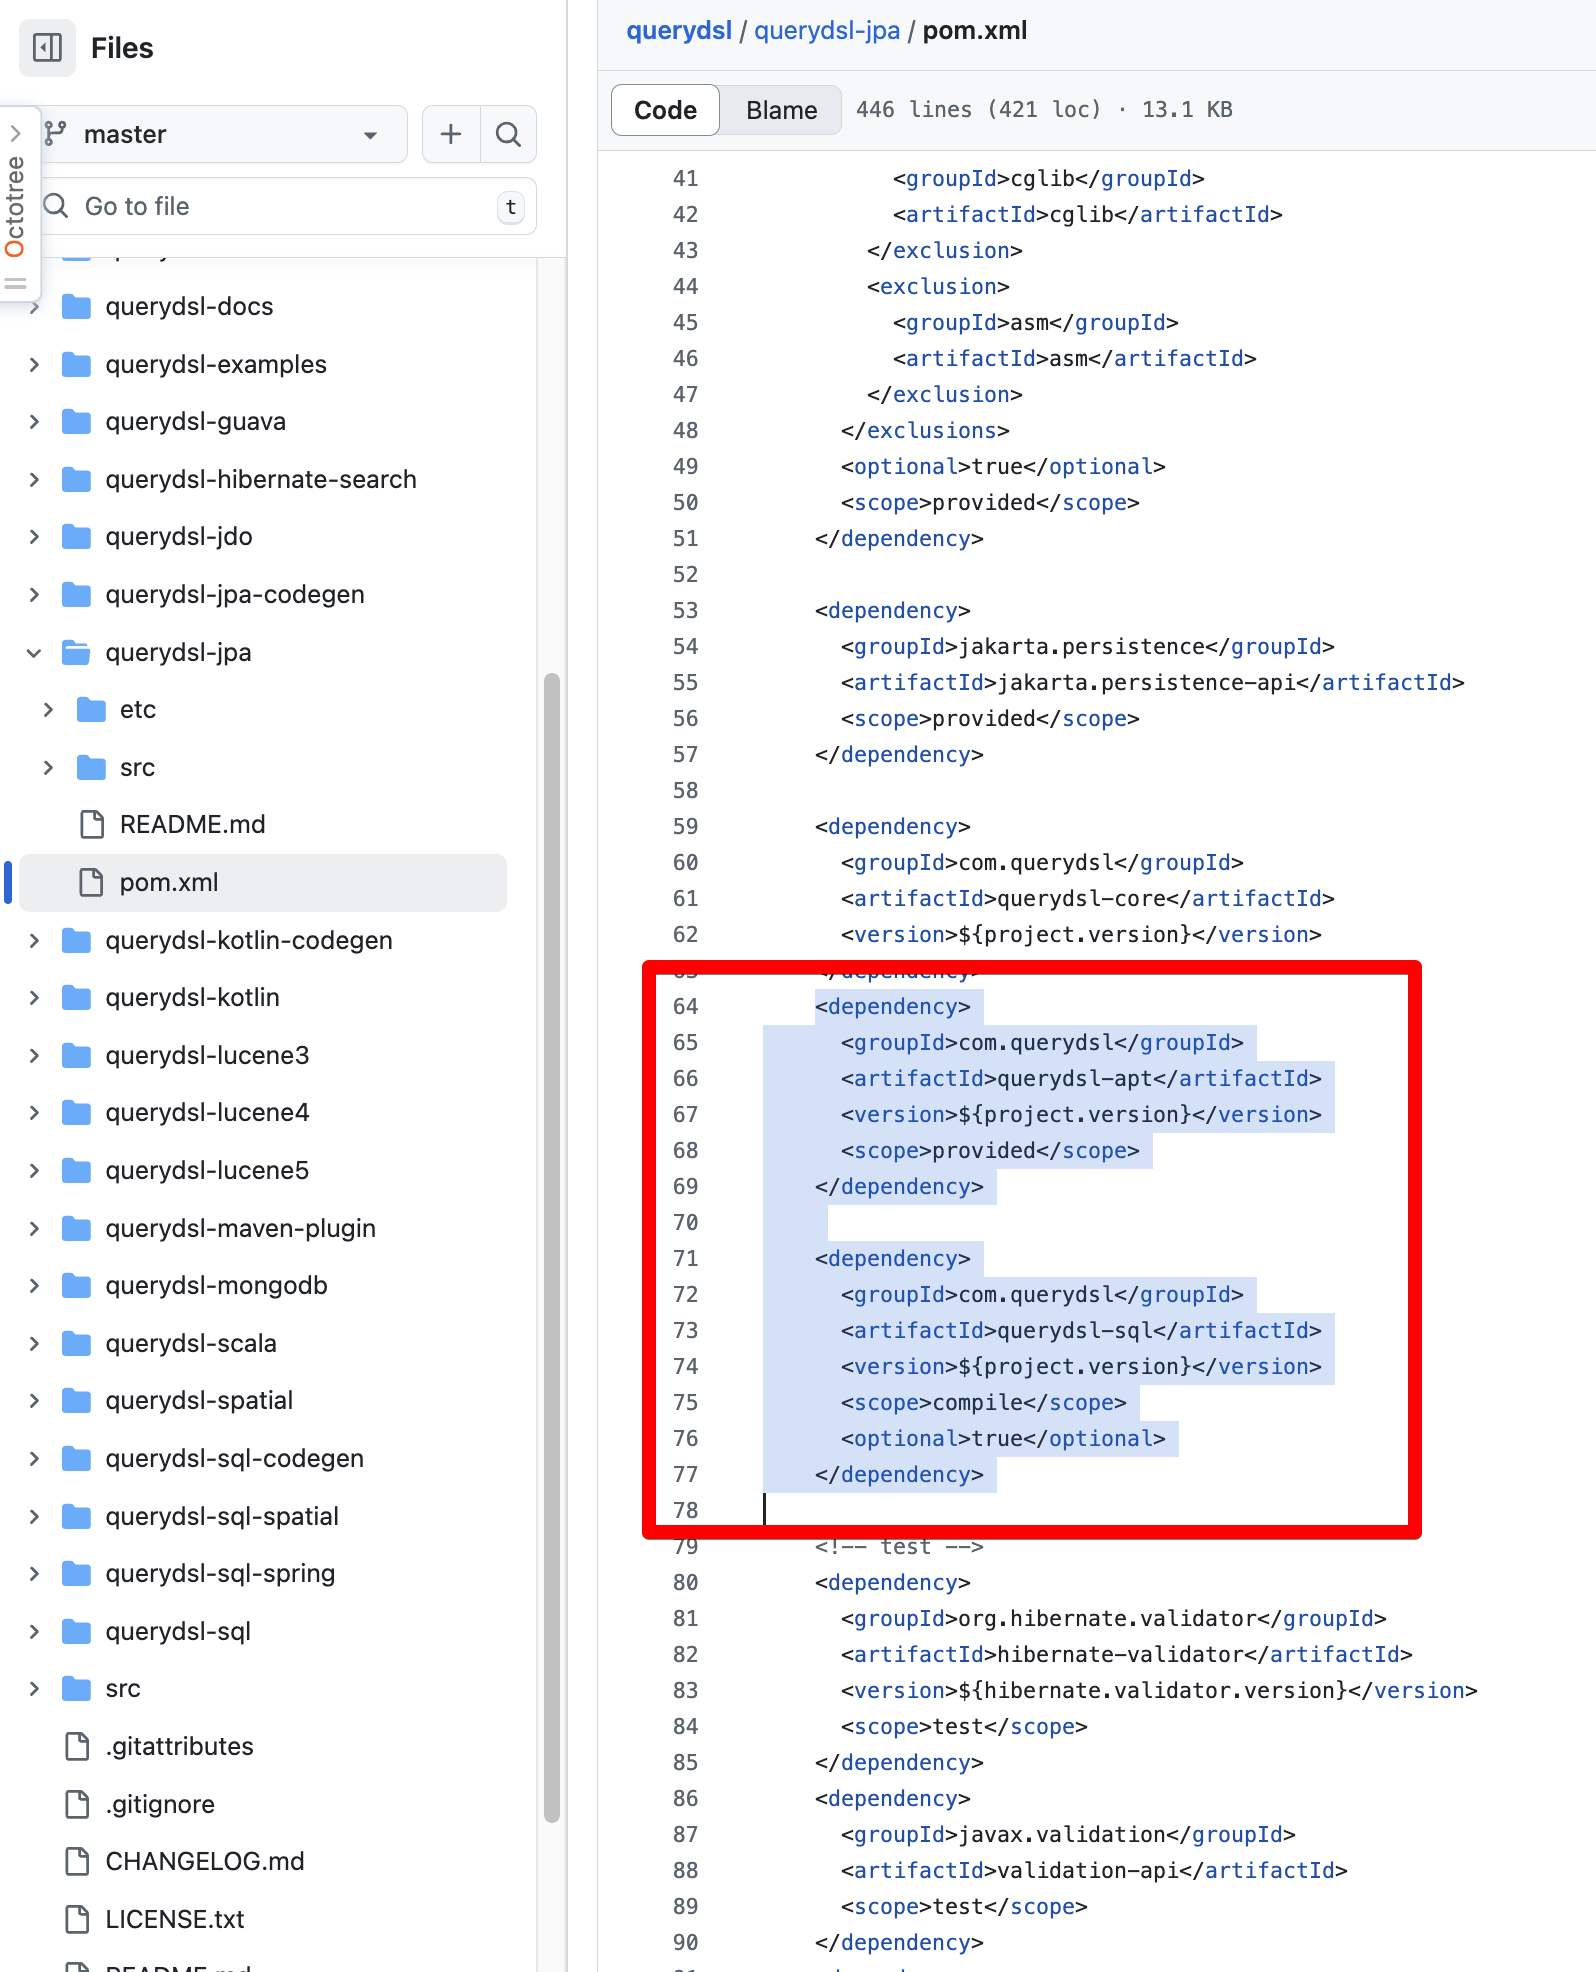Open the Octotree side tab
Image resolution: width=1596 pixels, height=1972 pixels.
16,207
